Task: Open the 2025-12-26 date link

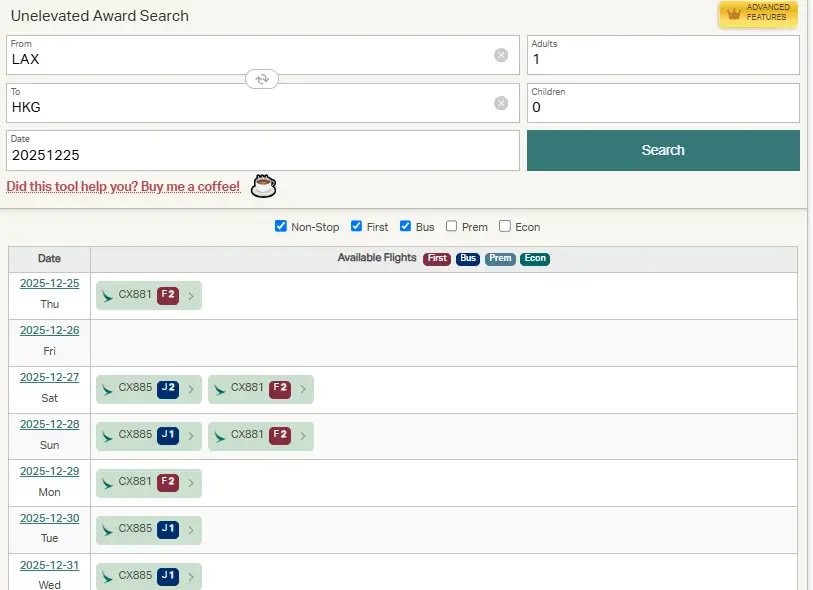Action: 50,330
